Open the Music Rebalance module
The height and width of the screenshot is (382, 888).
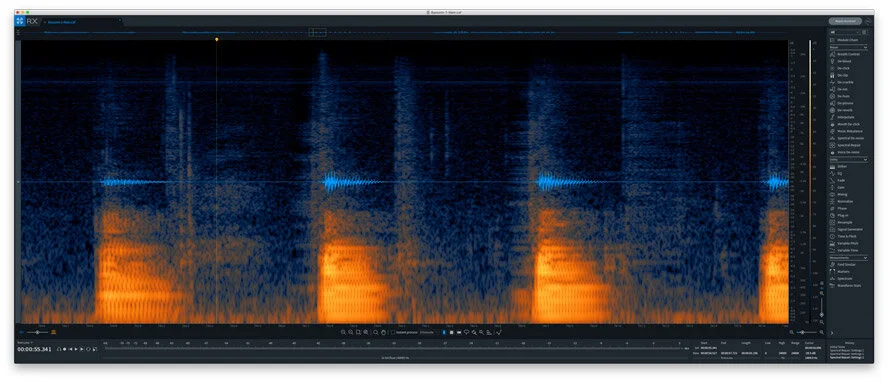848,131
